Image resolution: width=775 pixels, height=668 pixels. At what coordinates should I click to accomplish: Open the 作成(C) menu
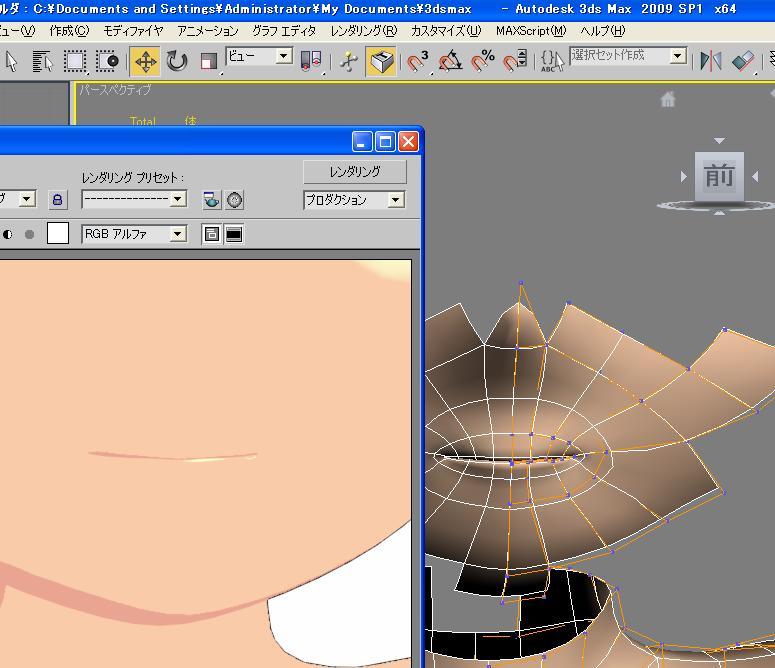point(69,31)
